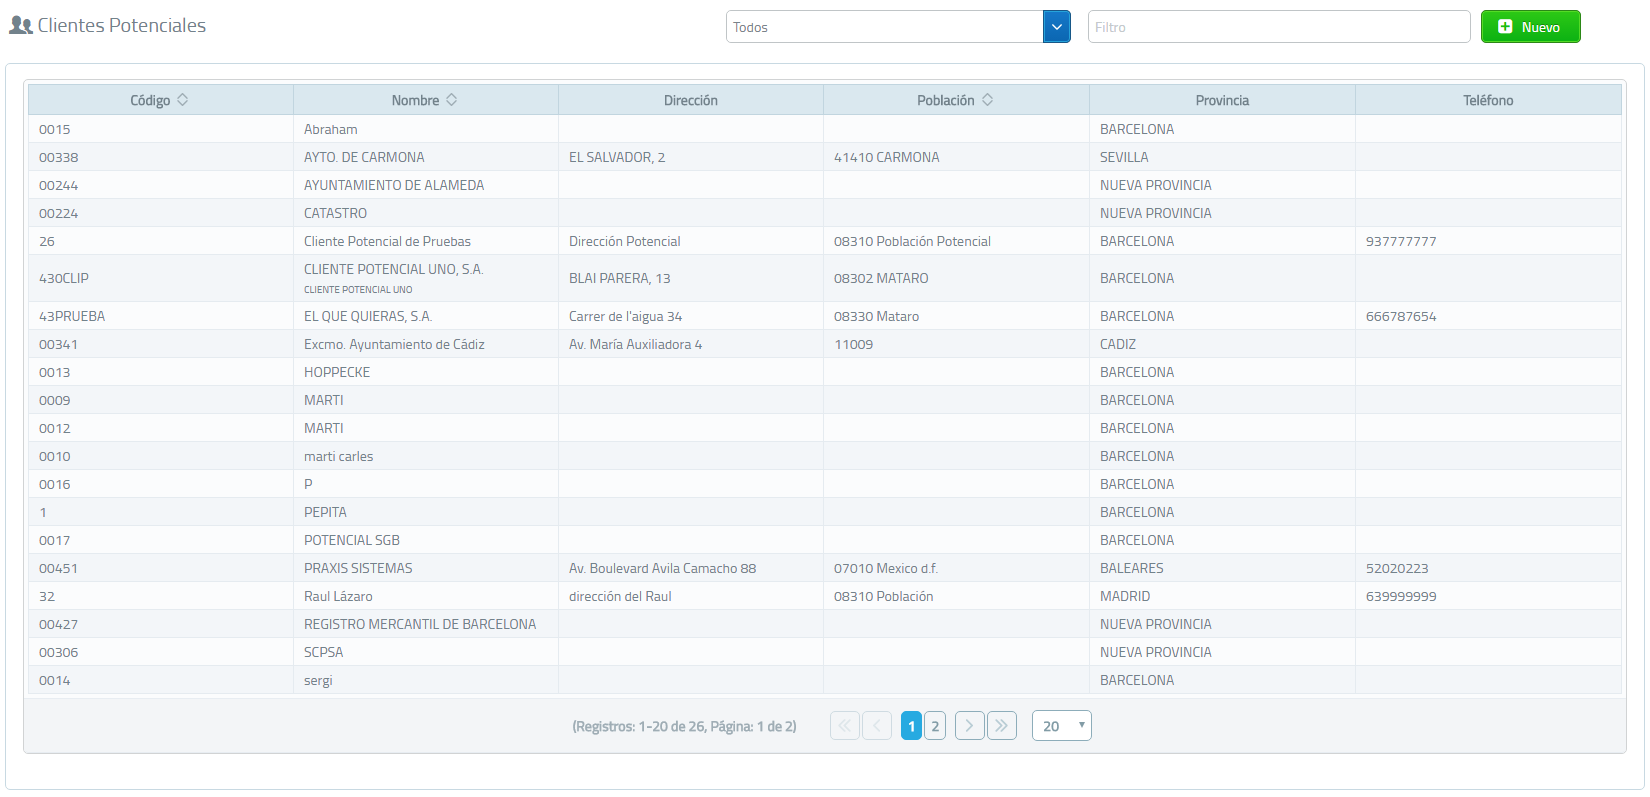The image size is (1650, 797).
Task: Select page 2 in pagination
Action: pyautogui.click(x=935, y=726)
